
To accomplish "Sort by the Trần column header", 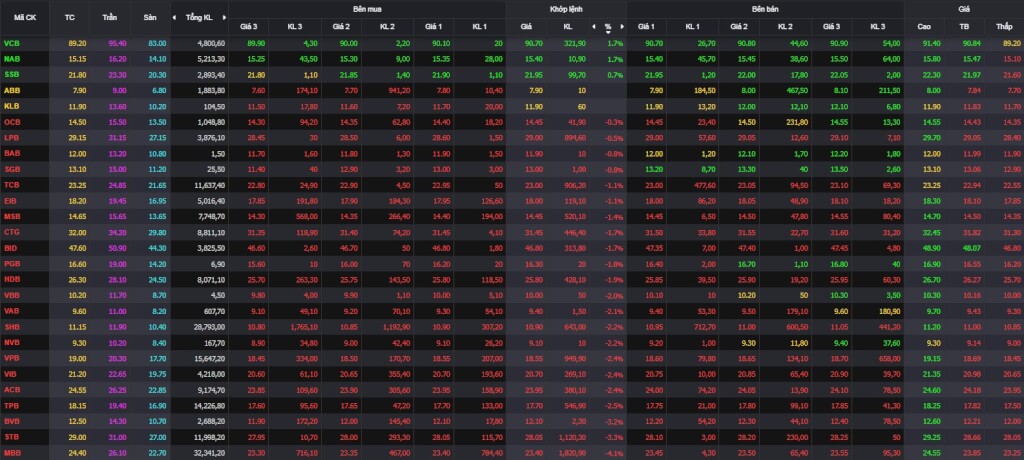I will [109, 18].
